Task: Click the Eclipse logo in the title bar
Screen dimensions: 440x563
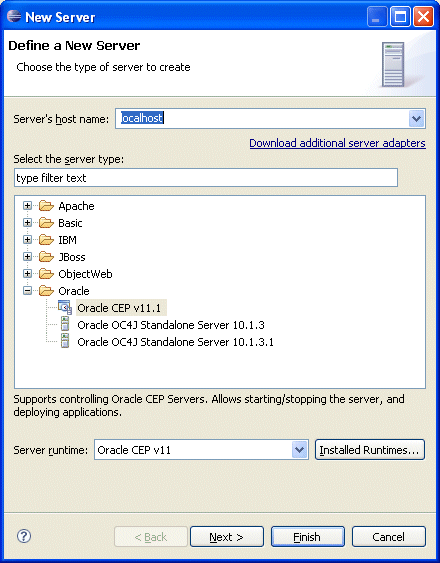Action: click(x=14, y=16)
